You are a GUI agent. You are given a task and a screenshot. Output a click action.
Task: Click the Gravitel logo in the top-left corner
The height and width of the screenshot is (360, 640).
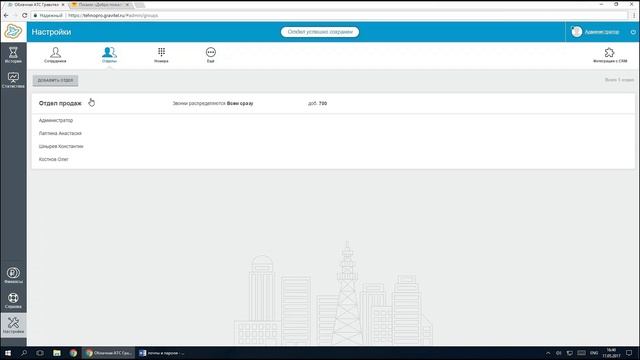click(13, 31)
